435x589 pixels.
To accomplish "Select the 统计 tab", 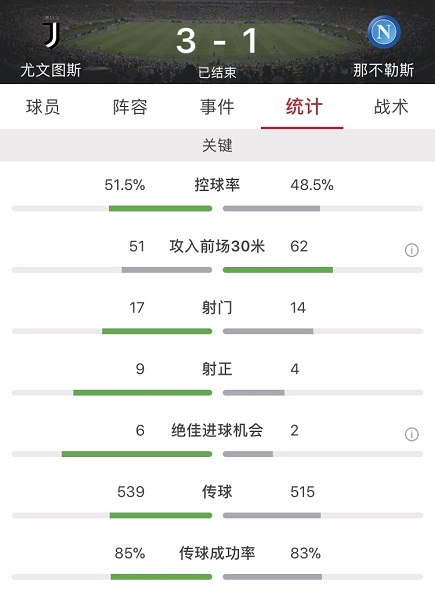I will [304, 107].
